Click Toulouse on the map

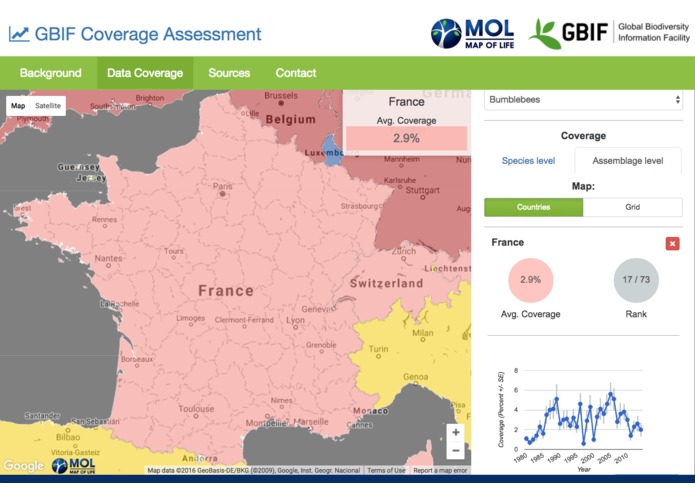point(196,411)
